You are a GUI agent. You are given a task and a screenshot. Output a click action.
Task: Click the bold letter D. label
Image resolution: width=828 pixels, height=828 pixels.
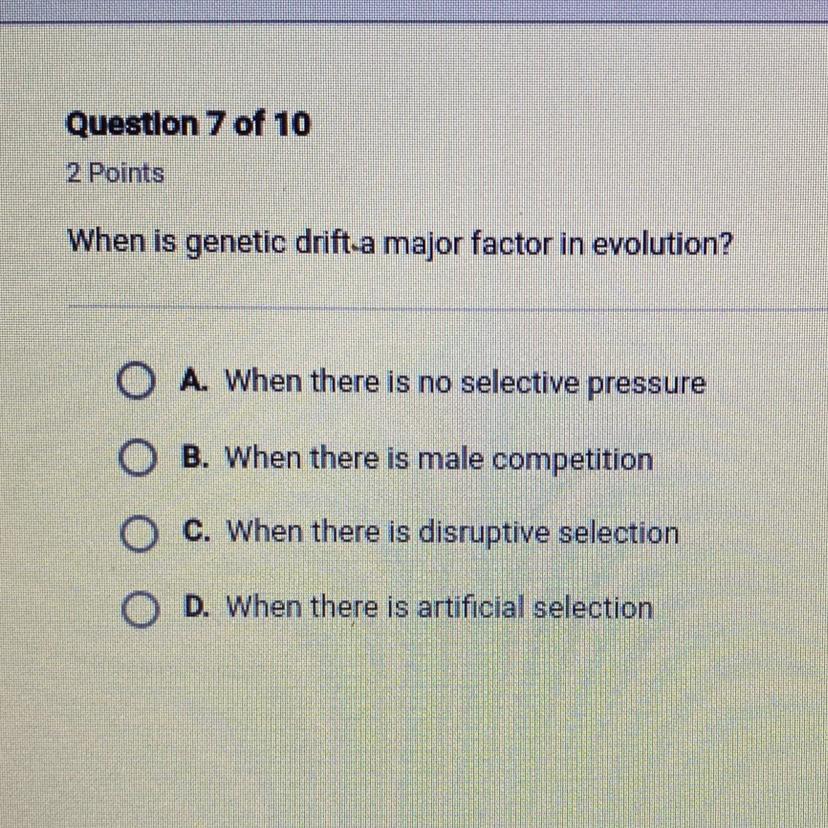point(197,607)
